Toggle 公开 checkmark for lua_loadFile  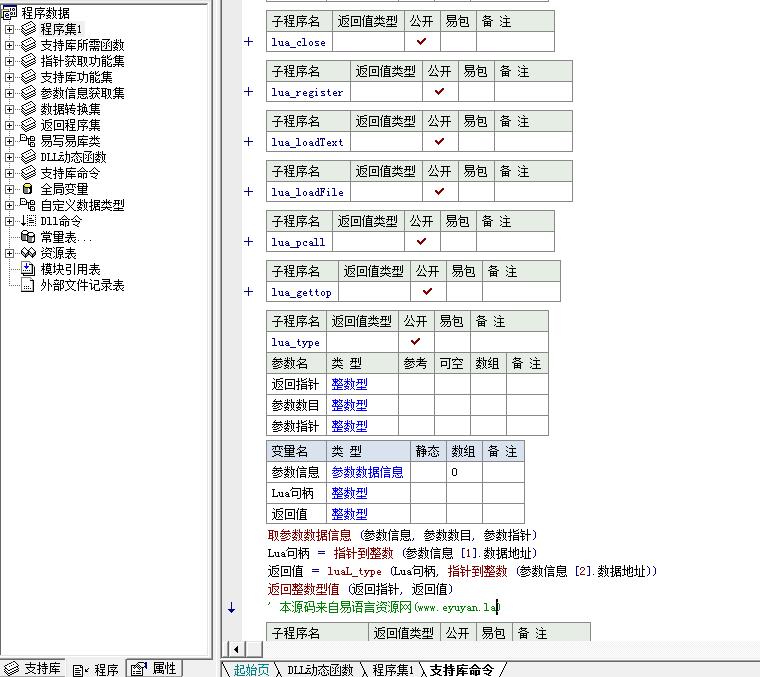tap(440, 191)
